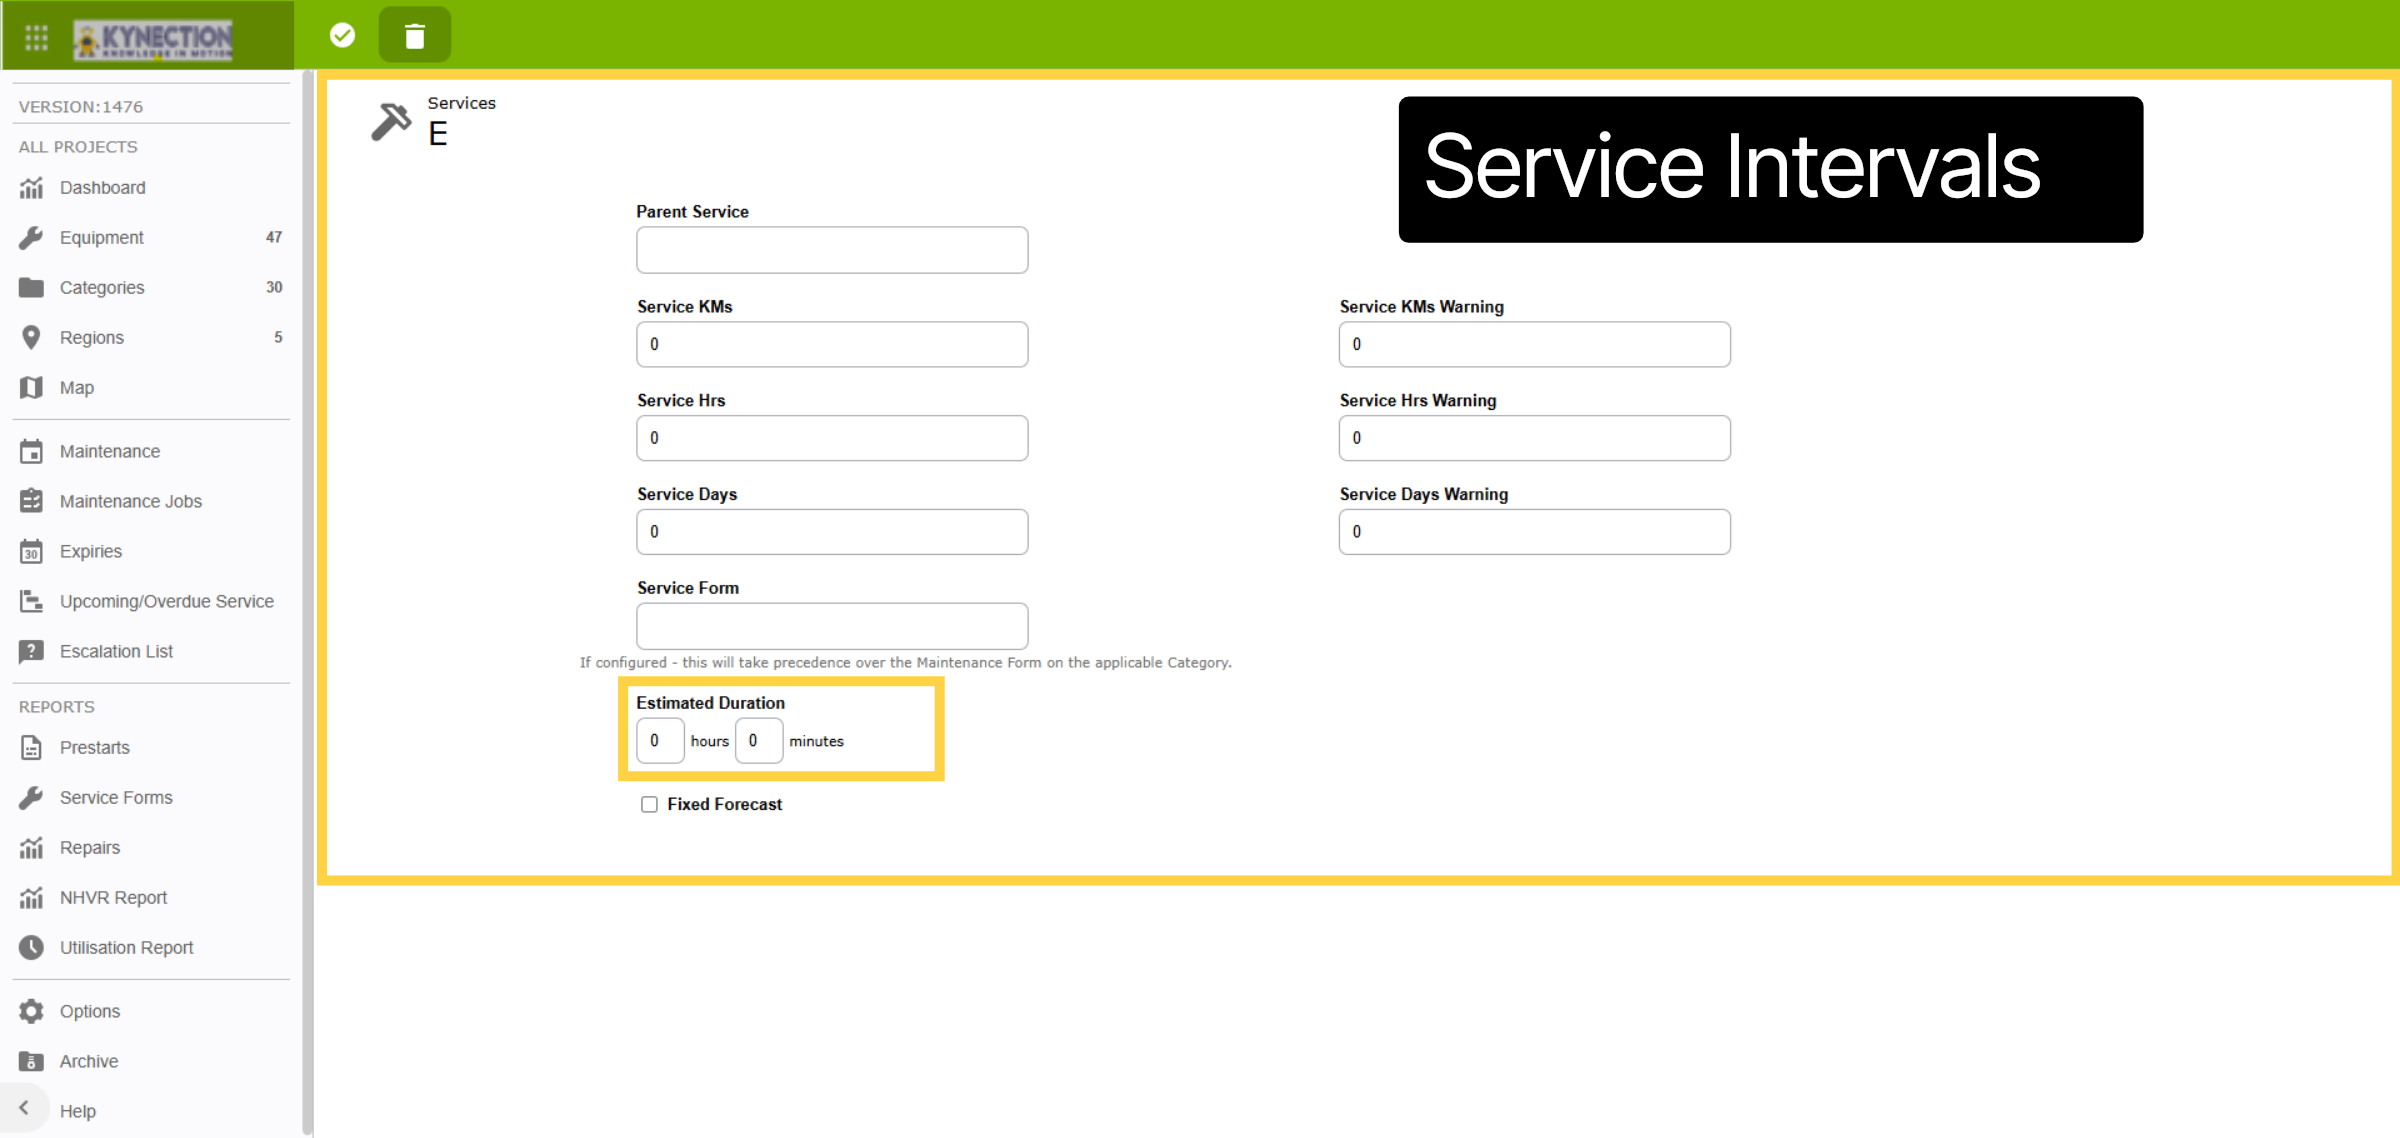This screenshot has width=2400, height=1138.
Task: Click the Kynection logo
Action: (x=153, y=40)
